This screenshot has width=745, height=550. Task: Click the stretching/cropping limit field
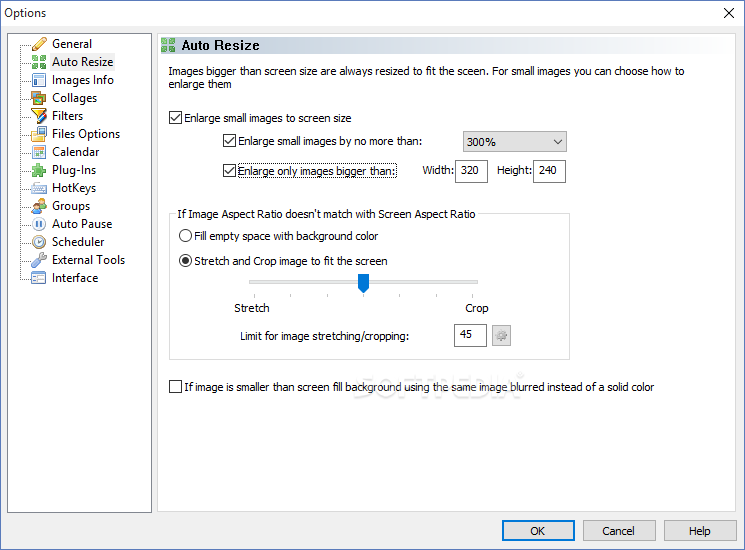tap(470, 335)
